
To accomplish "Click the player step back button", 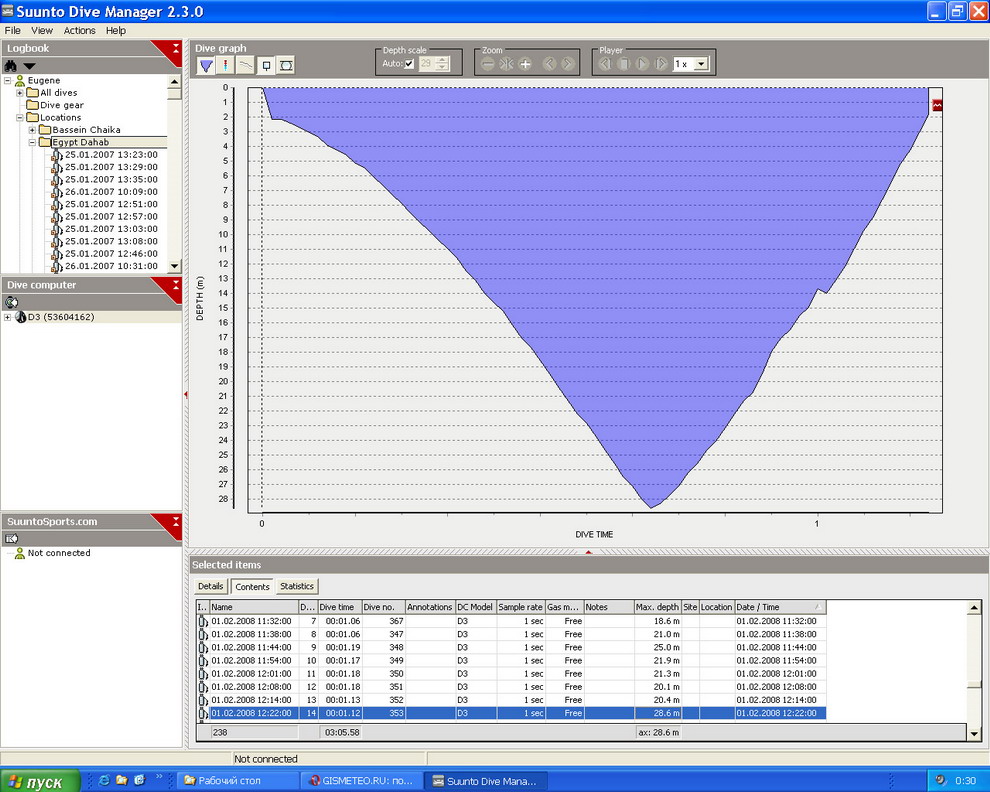I will pos(605,64).
